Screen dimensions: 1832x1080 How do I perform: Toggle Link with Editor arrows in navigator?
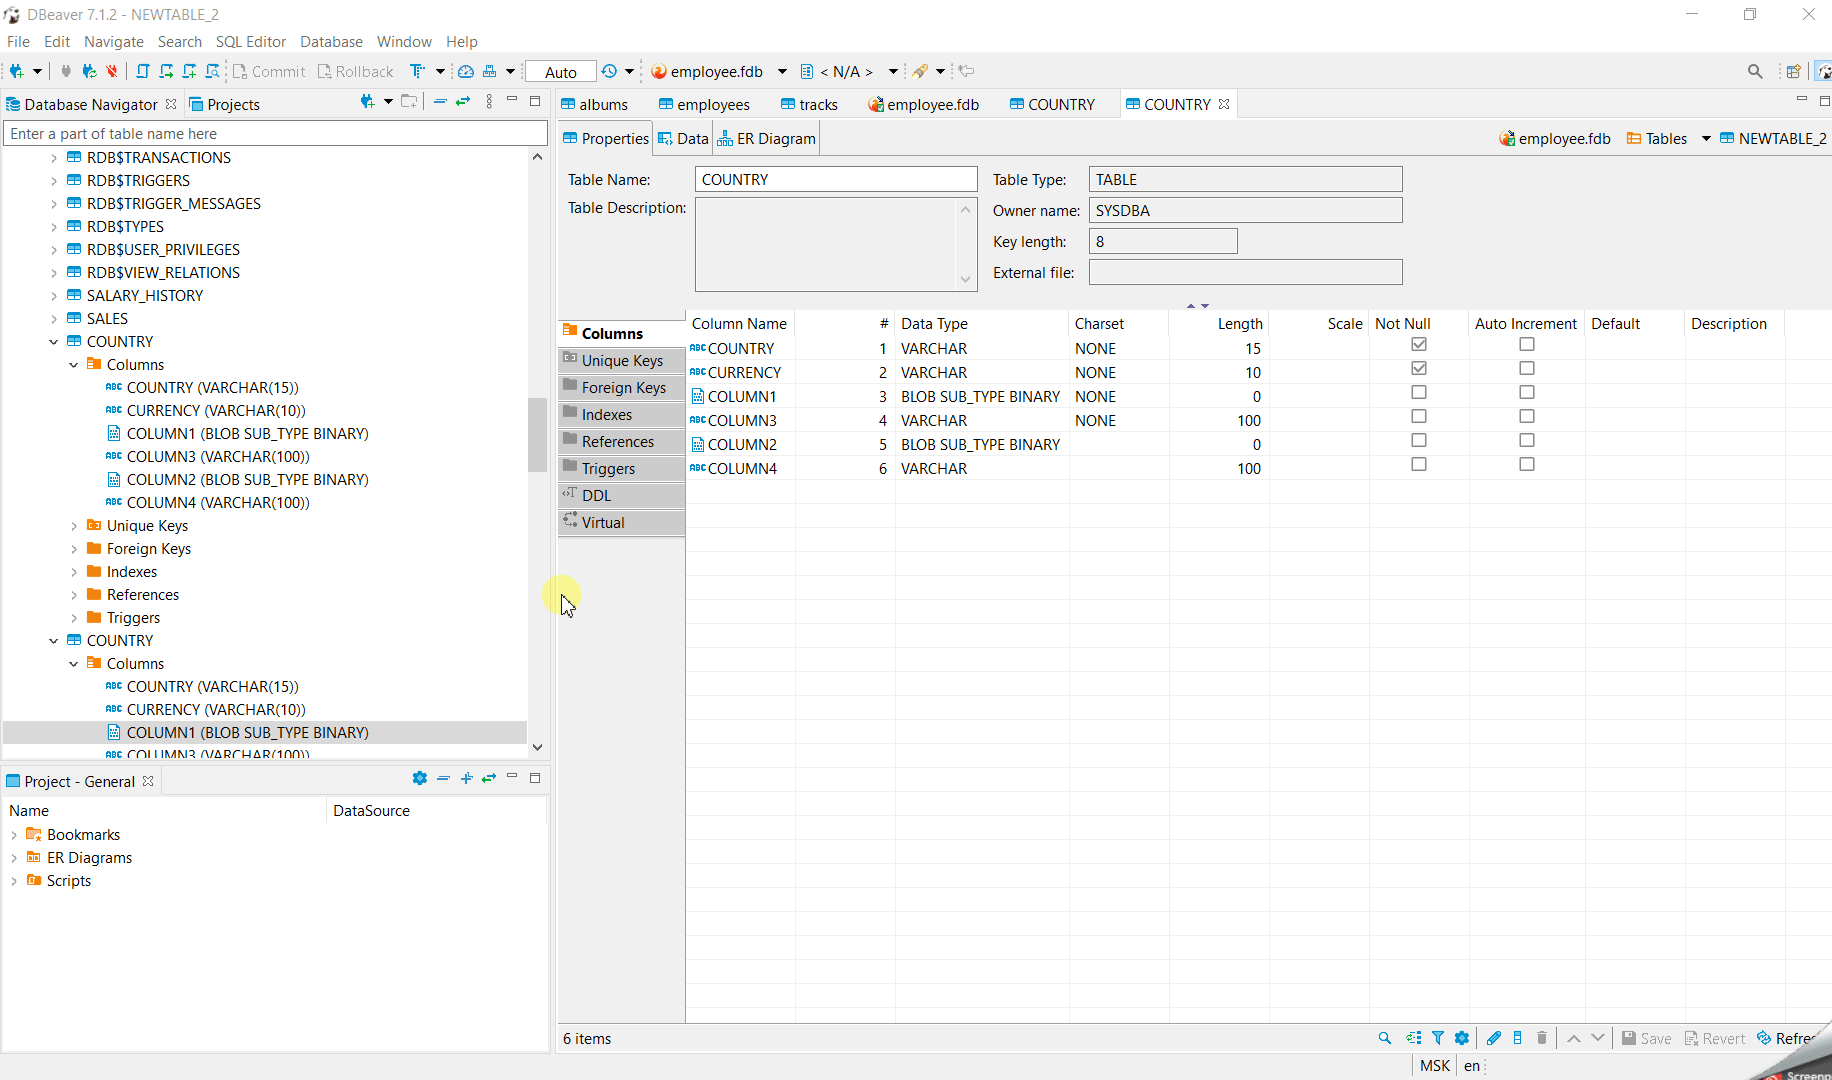[463, 102]
